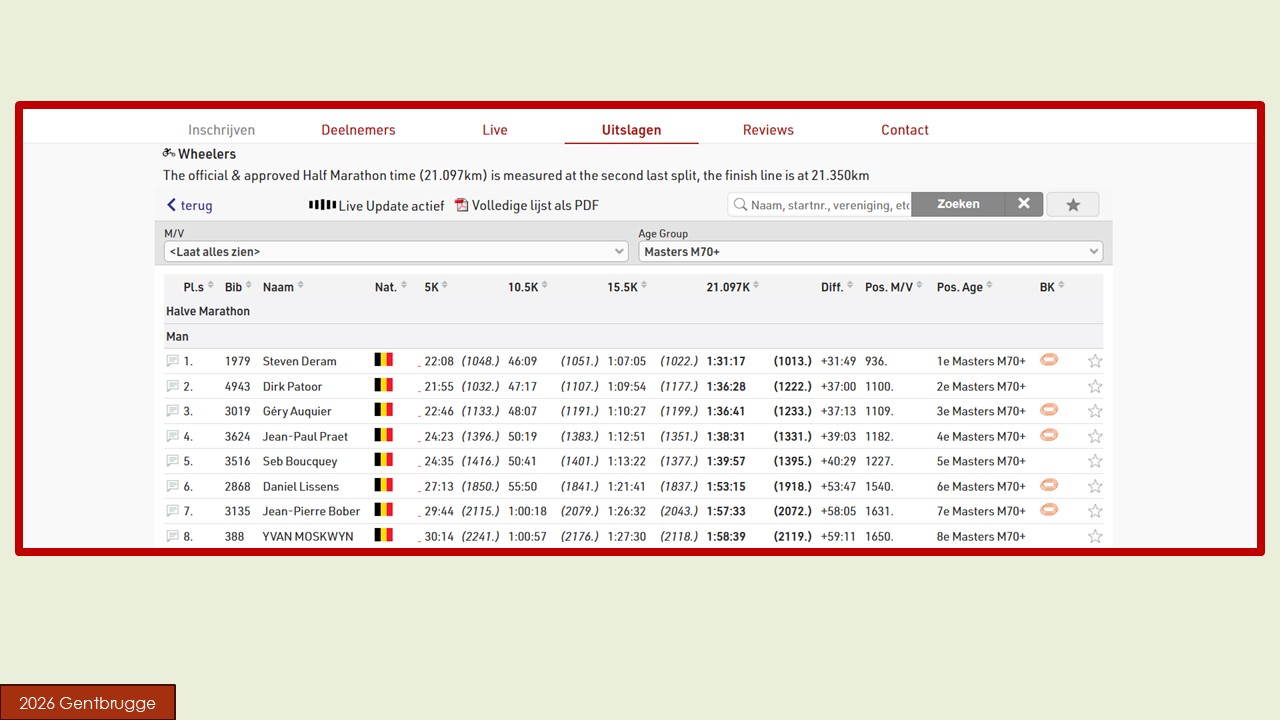Go to the Inschrijven tab

tap(221, 130)
